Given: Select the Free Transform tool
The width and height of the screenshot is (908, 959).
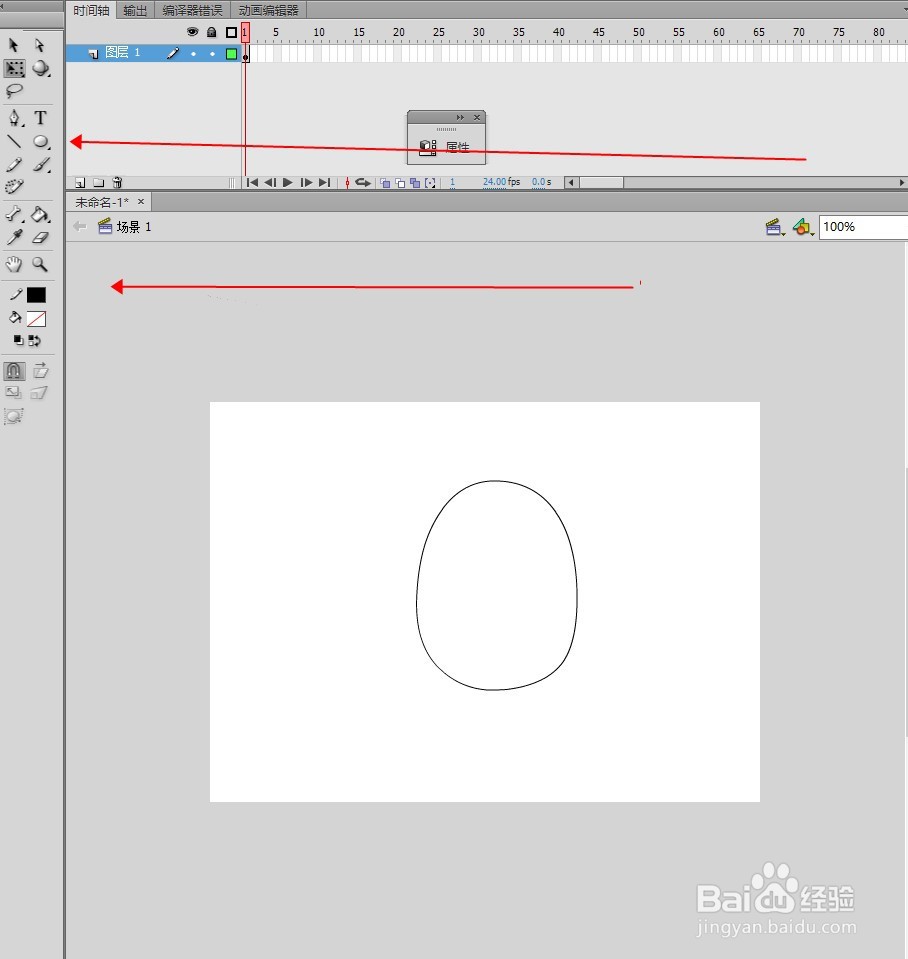Looking at the screenshot, I should [14, 68].
